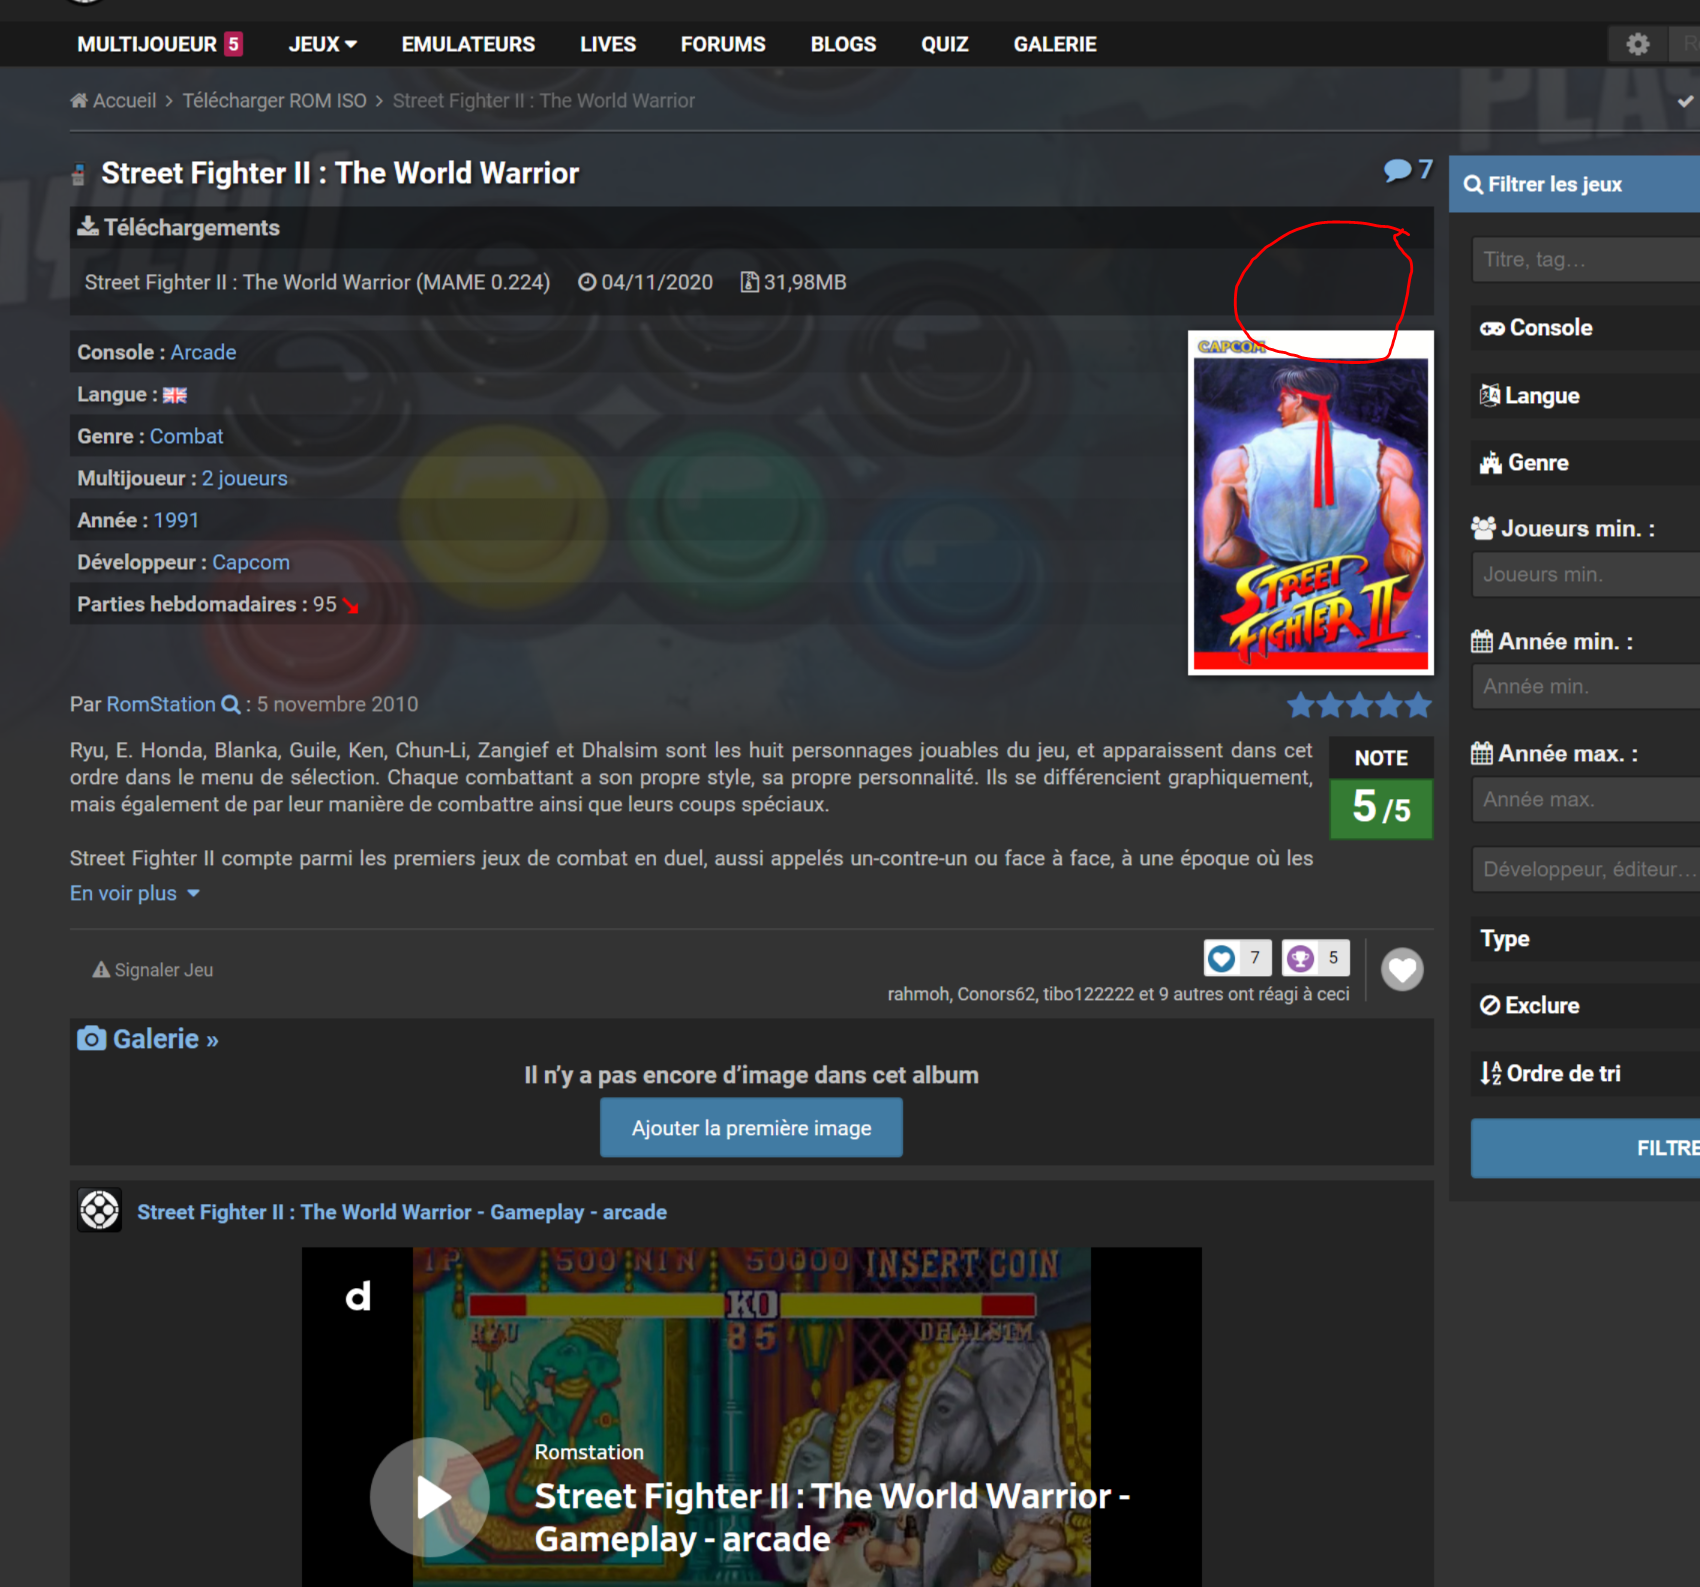1700x1587 pixels.
Task: Click the Combat genre link
Action: (186, 436)
